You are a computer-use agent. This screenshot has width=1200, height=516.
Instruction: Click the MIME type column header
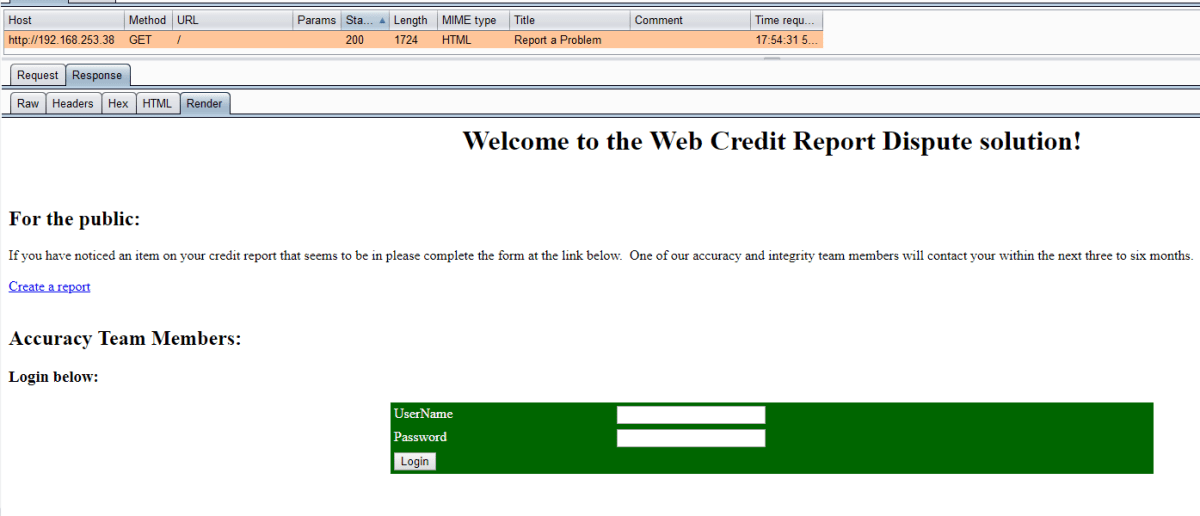[x=472, y=20]
